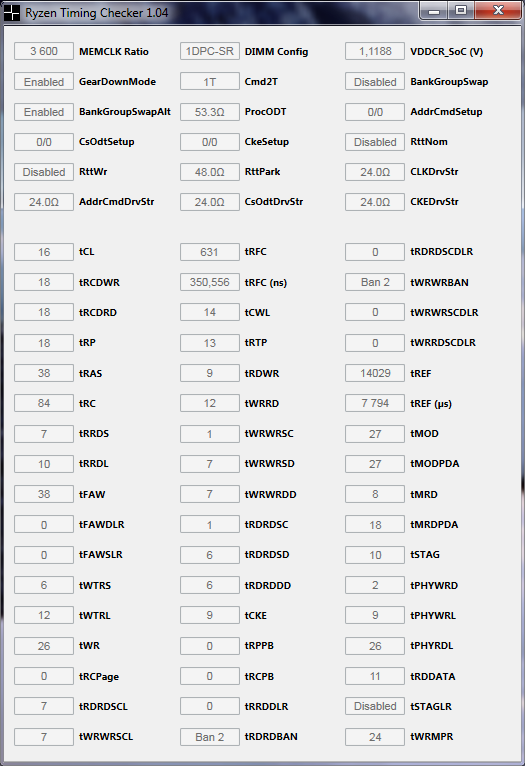
Task: Click the tFAWDLR label
Action: point(102,524)
